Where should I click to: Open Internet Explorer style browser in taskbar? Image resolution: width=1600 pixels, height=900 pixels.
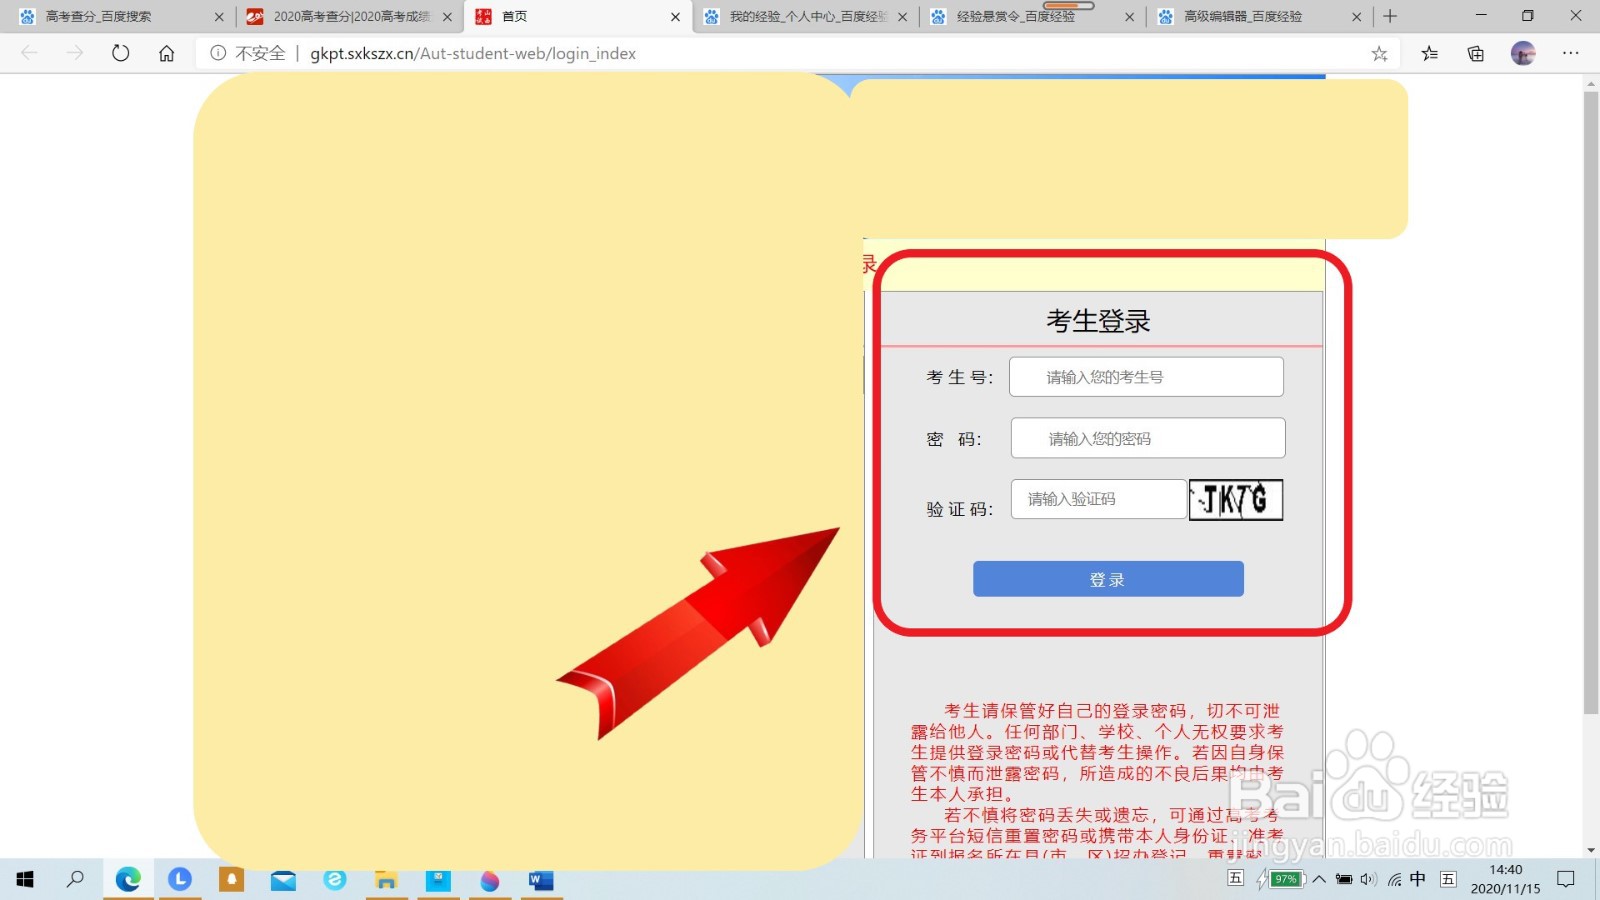335,879
